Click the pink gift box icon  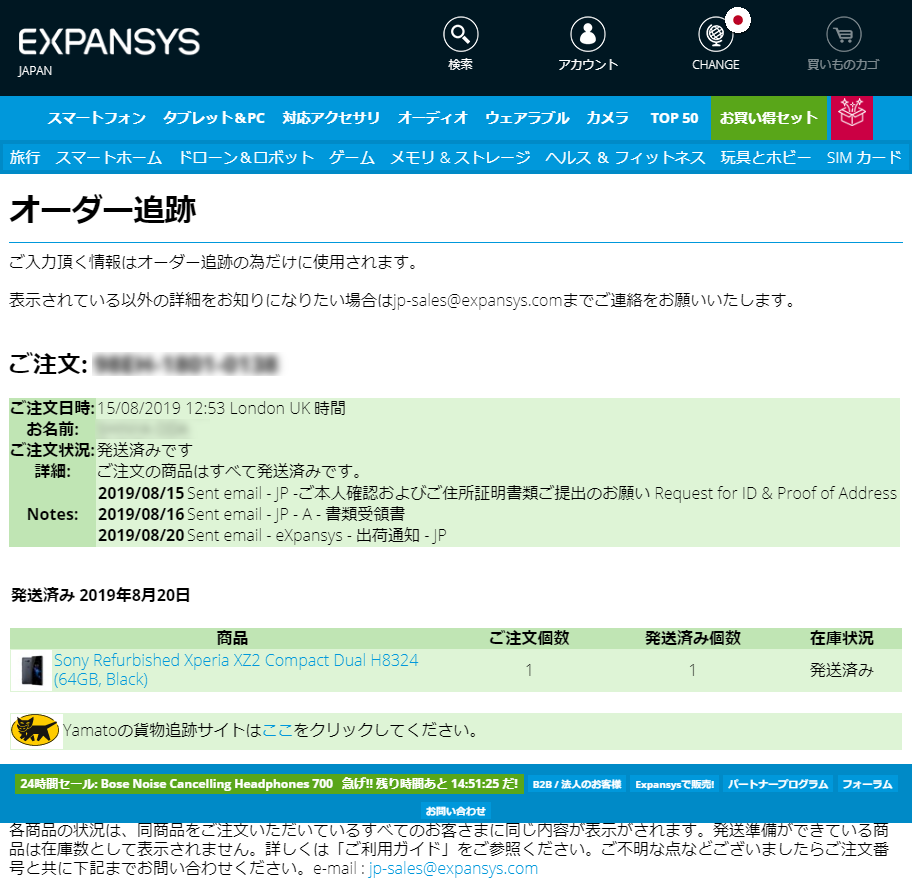[852, 118]
